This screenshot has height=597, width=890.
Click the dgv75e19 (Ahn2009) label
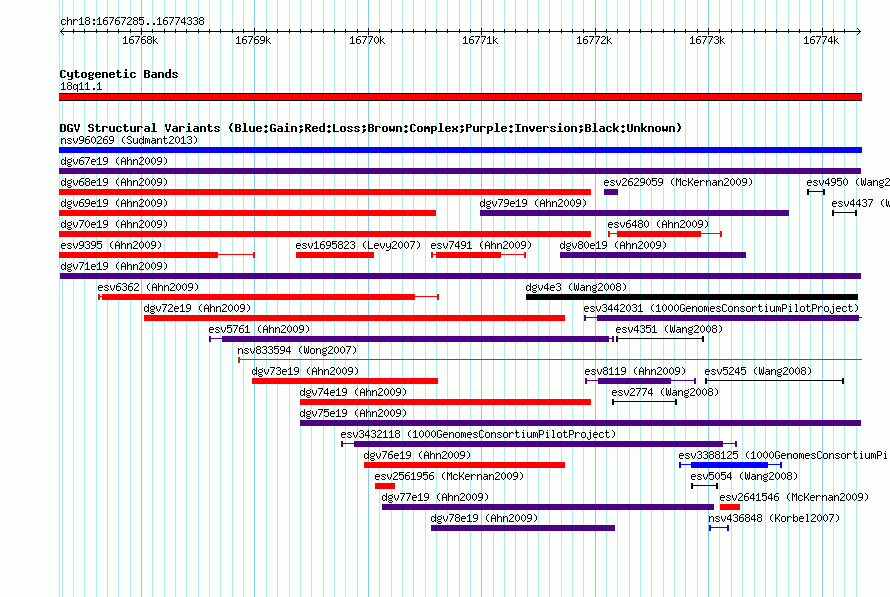click(x=353, y=413)
